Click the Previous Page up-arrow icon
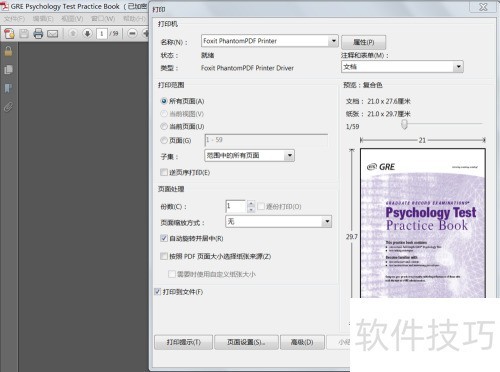This screenshot has width=500, height=372. click(73, 33)
